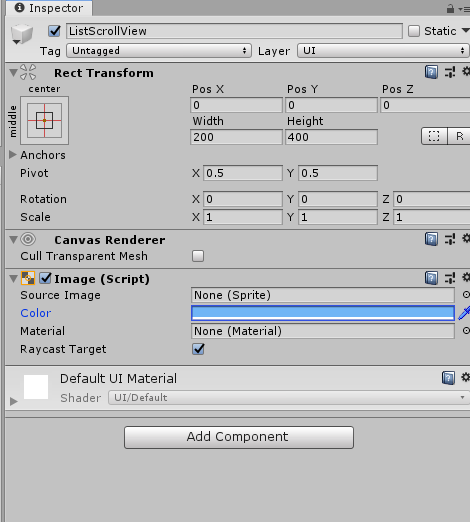Screen dimensions: 470x522
Task: Collapse the Canvas Renderer component
Action: pos(13,239)
